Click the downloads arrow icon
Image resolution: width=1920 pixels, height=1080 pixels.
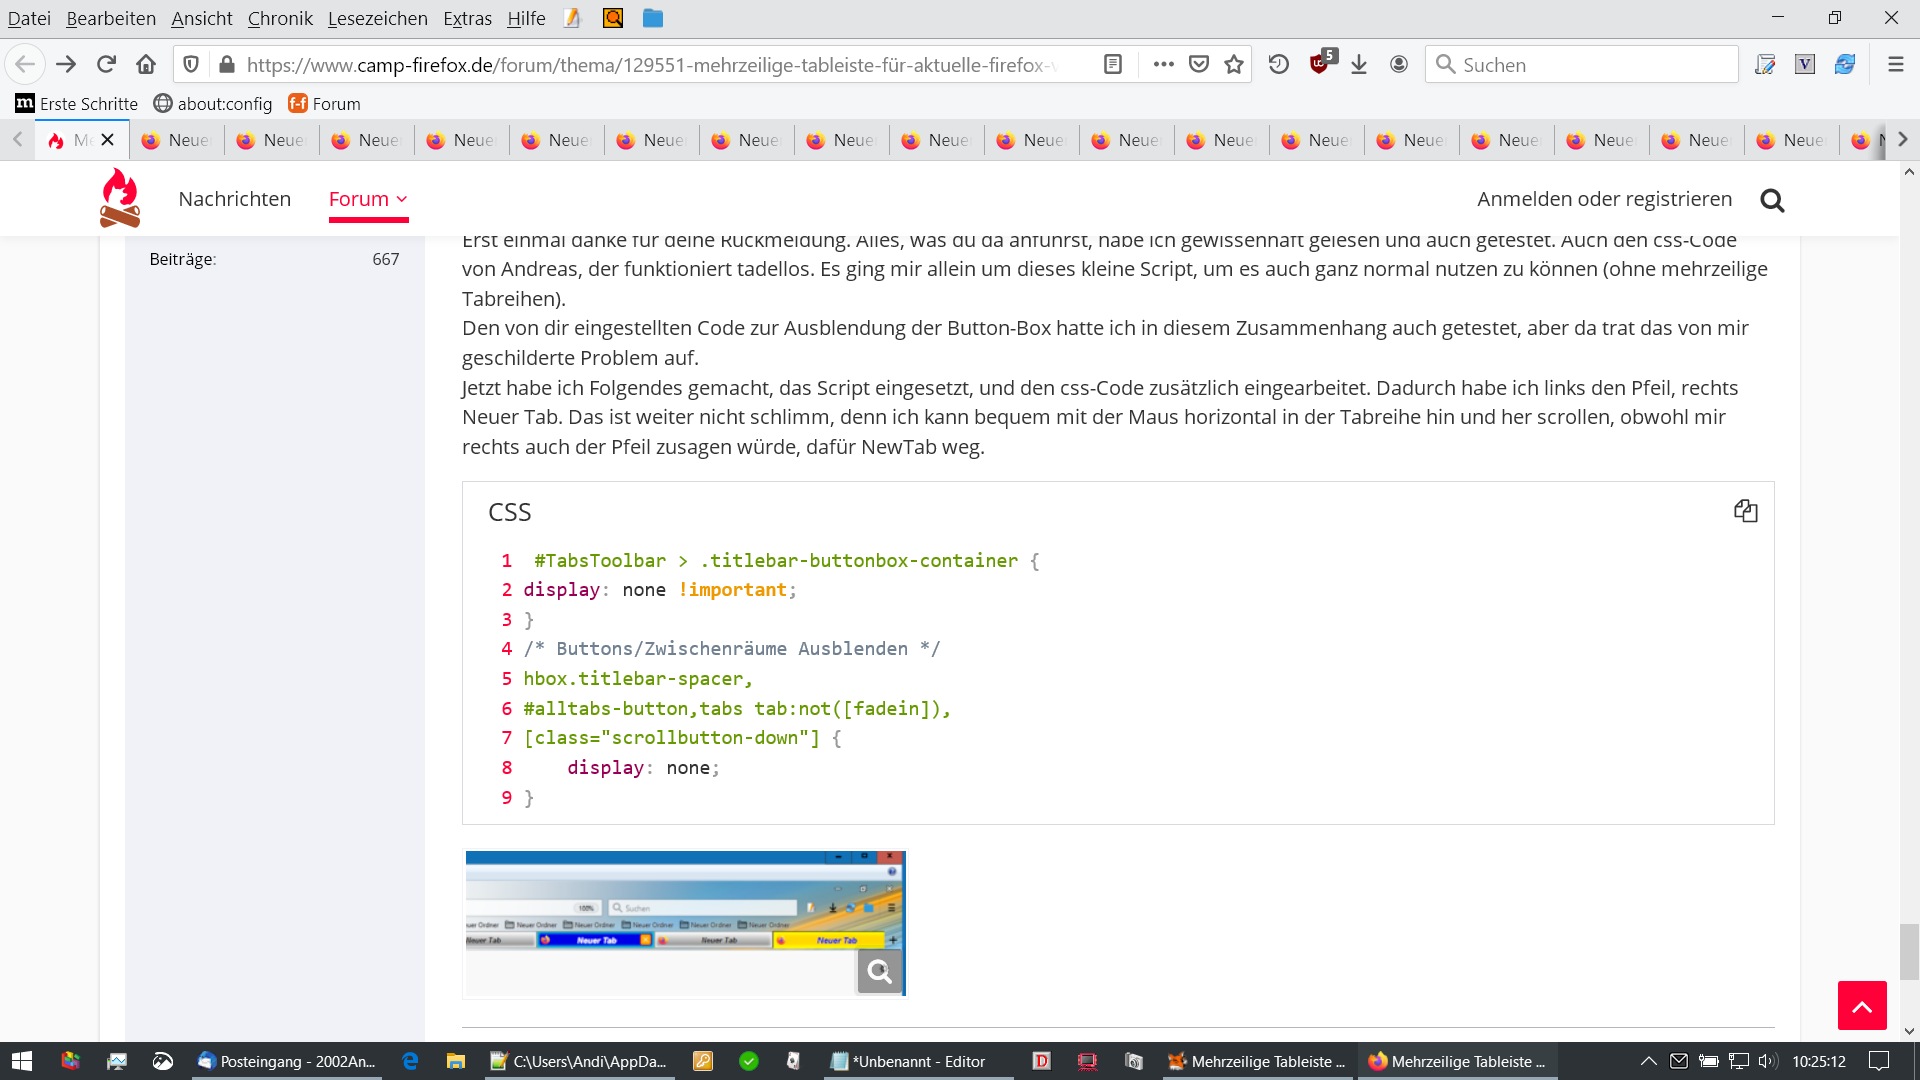coord(1359,65)
